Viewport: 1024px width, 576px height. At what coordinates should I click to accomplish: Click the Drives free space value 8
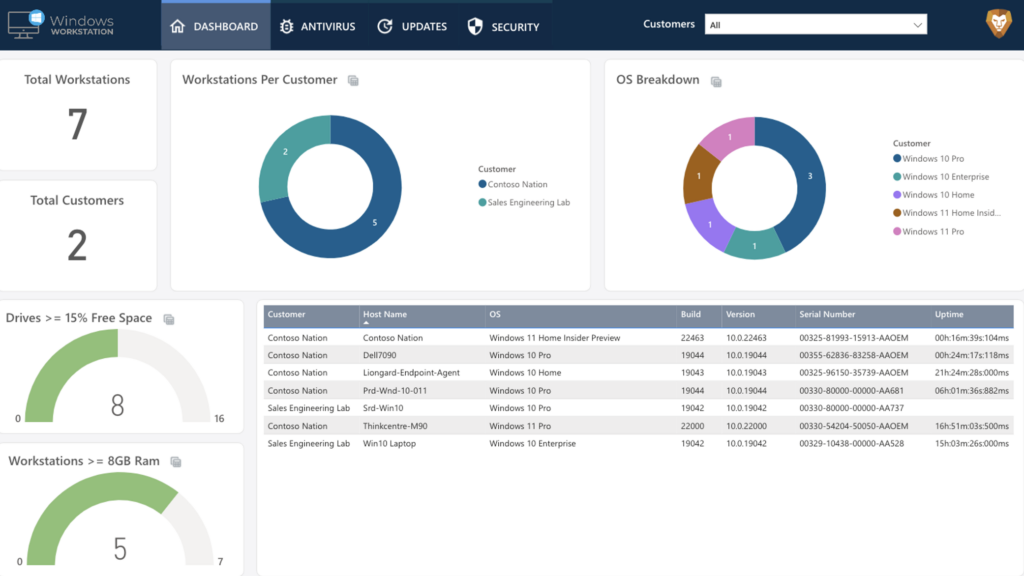118,406
